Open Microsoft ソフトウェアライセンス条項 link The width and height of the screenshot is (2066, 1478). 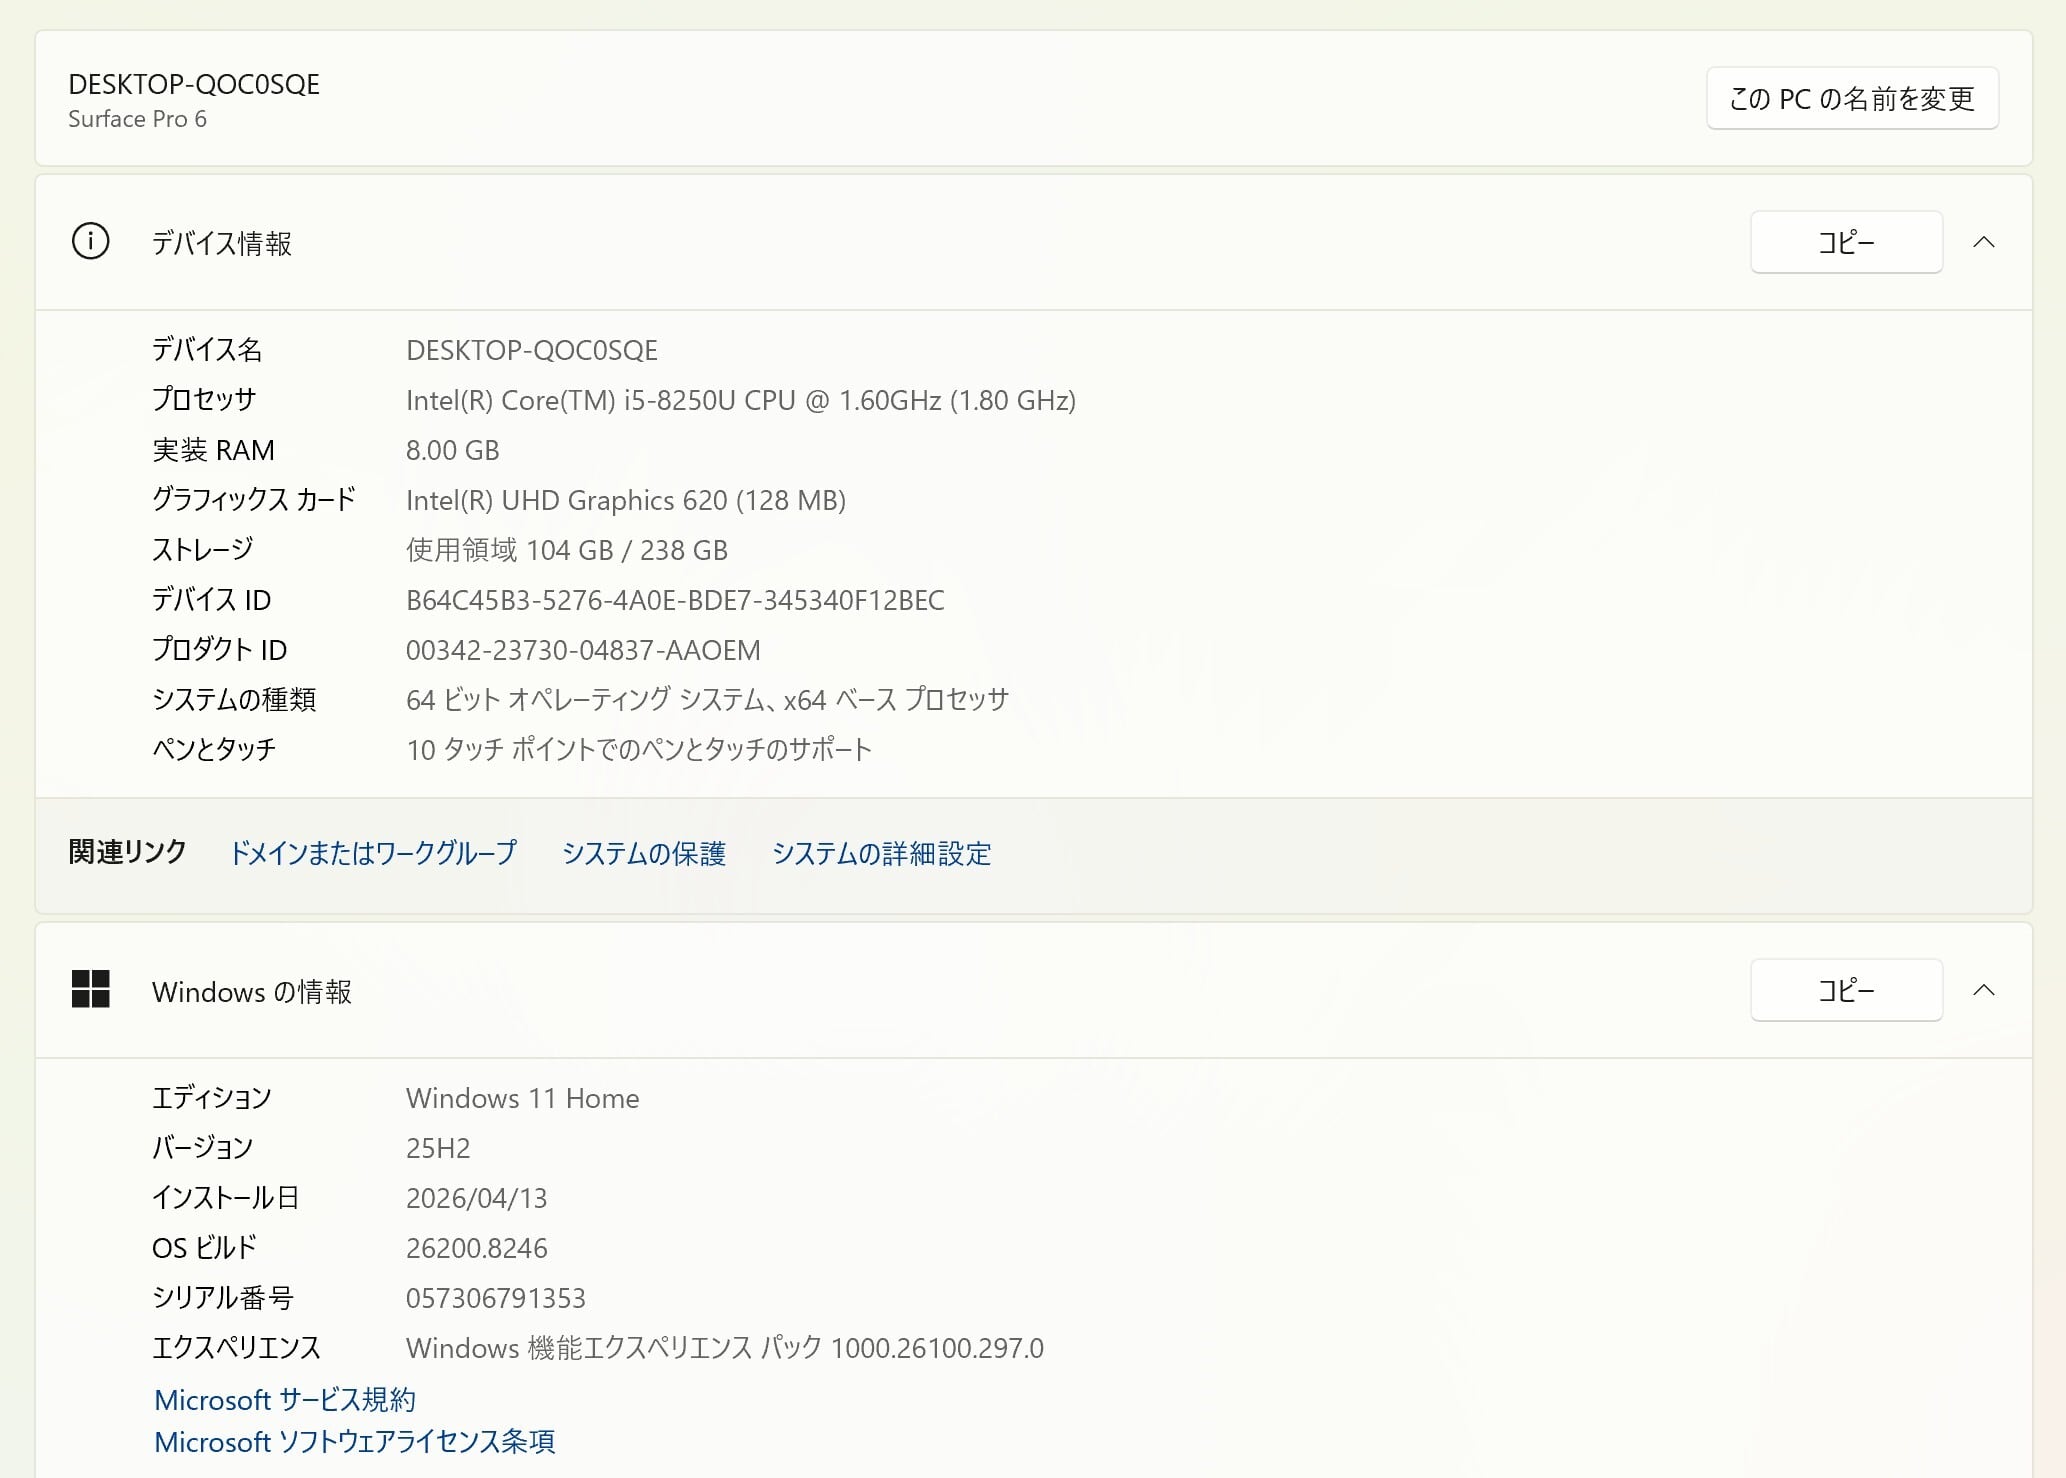pos(354,1441)
